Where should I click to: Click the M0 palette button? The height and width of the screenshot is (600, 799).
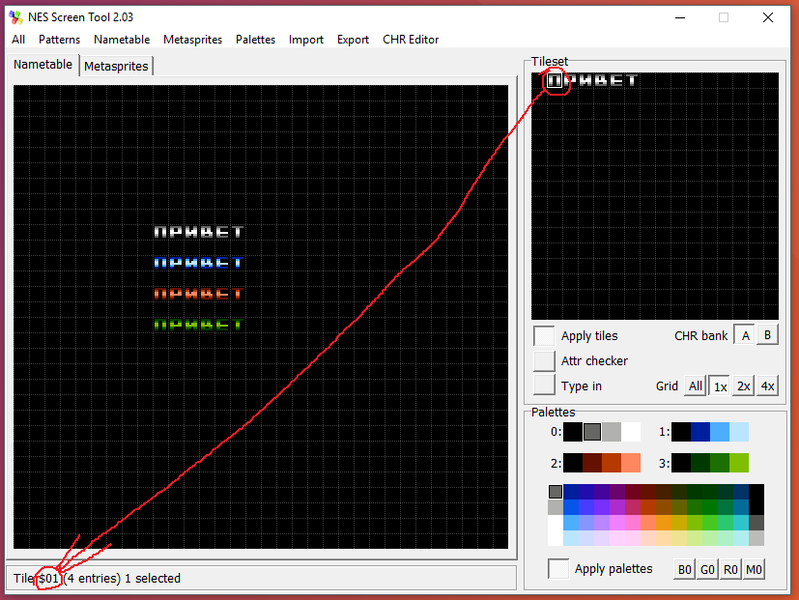coord(755,569)
